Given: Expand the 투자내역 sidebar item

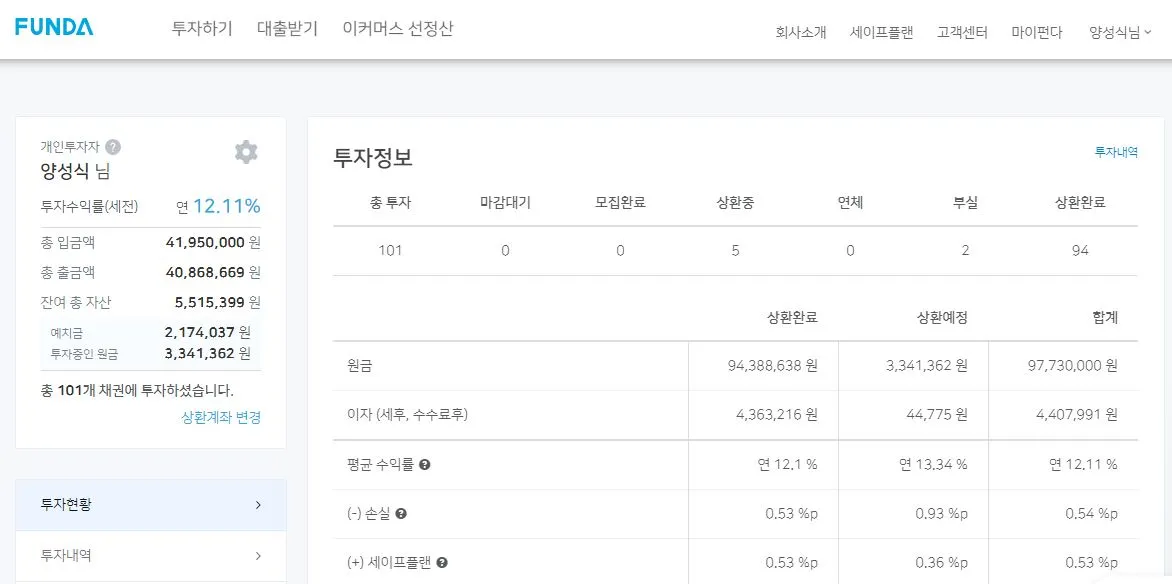Looking at the screenshot, I should (150, 556).
